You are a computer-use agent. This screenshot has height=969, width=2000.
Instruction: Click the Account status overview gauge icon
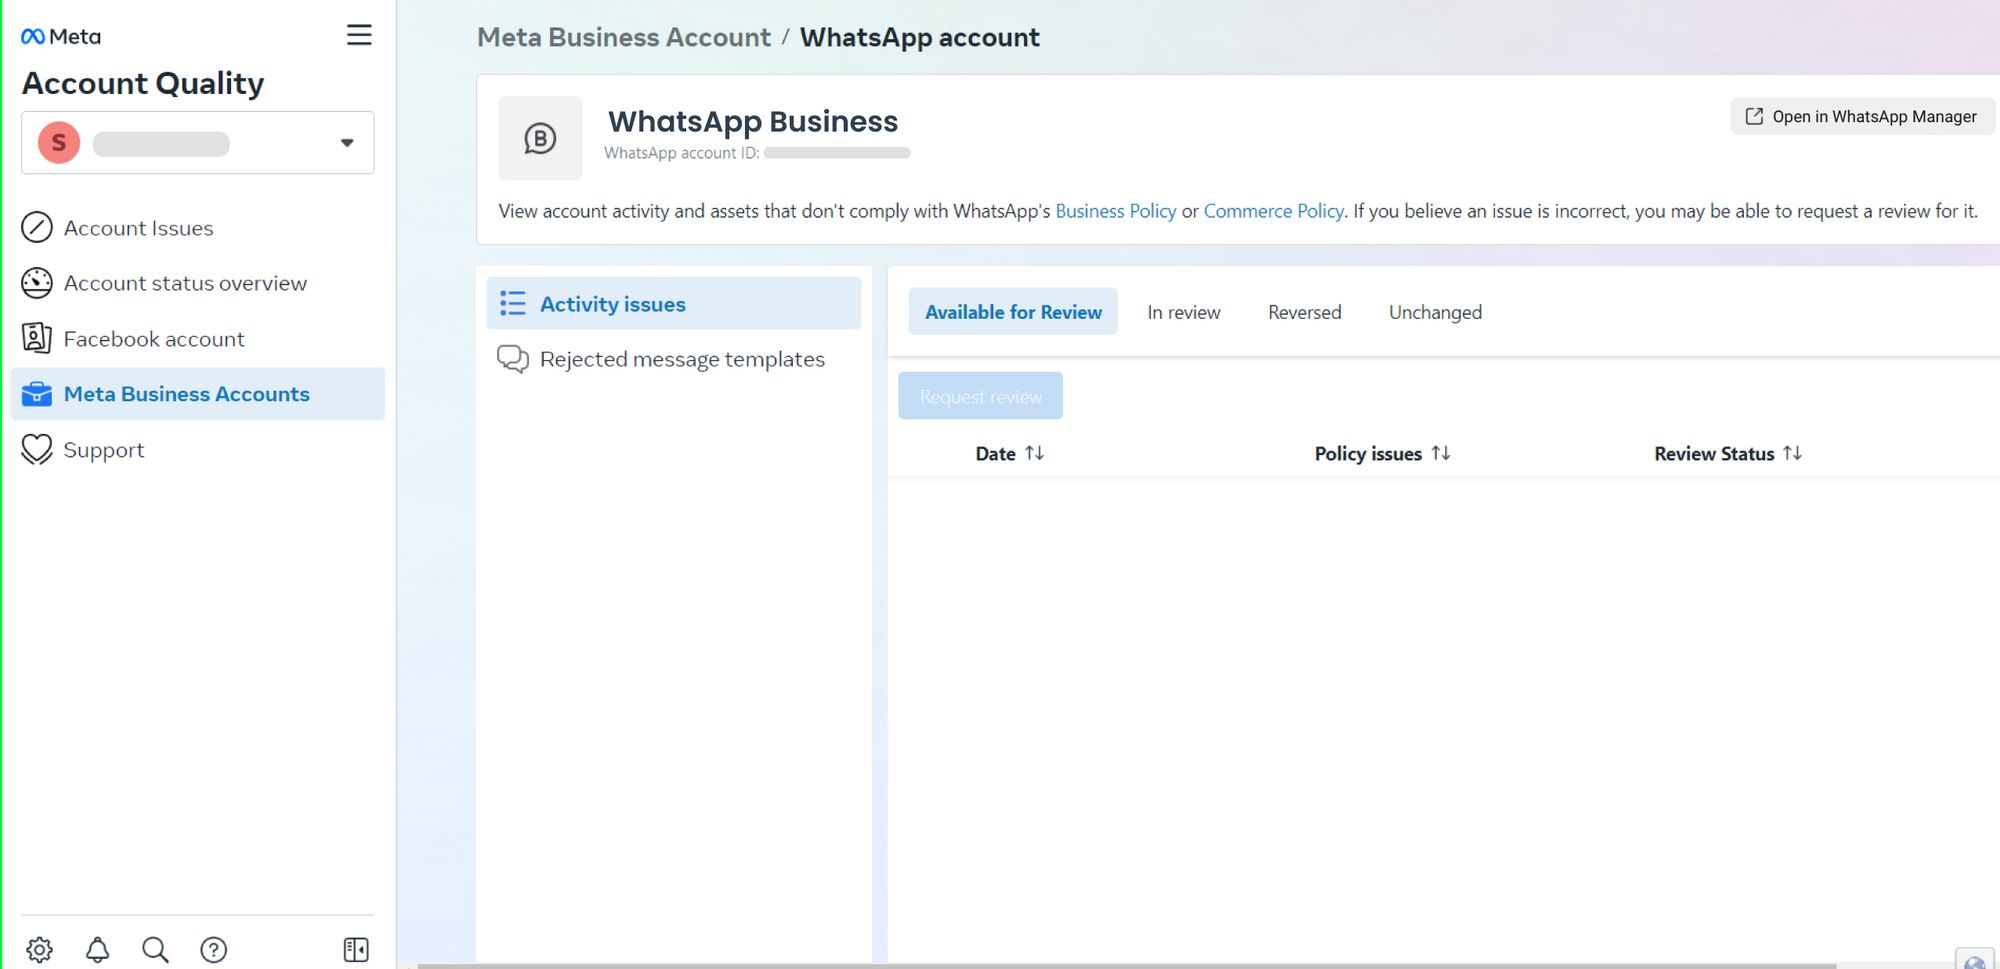tap(37, 283)
